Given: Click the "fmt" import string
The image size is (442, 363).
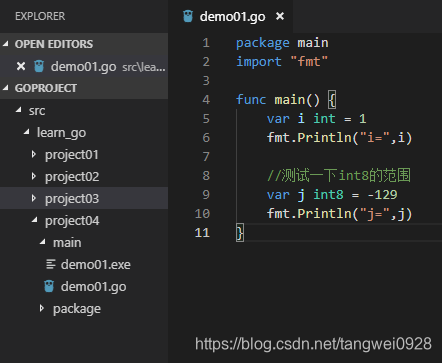Looking at the screenshot, I should pos(309,62).
